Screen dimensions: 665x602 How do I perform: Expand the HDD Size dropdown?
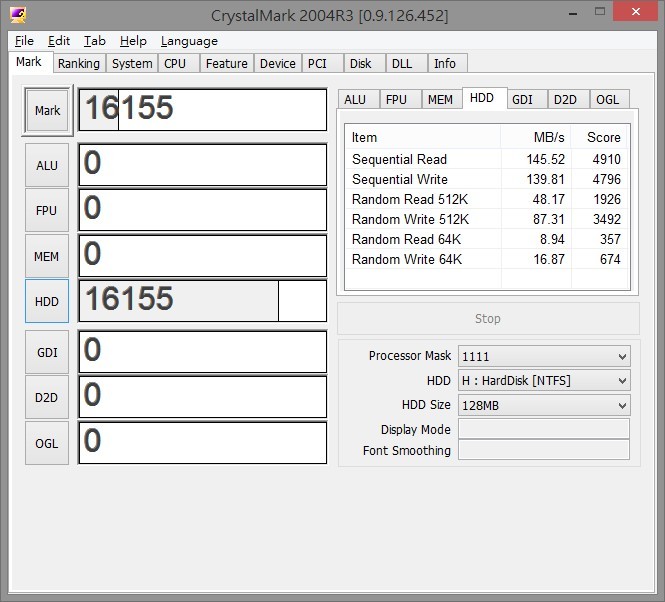[x=543, y=405]
